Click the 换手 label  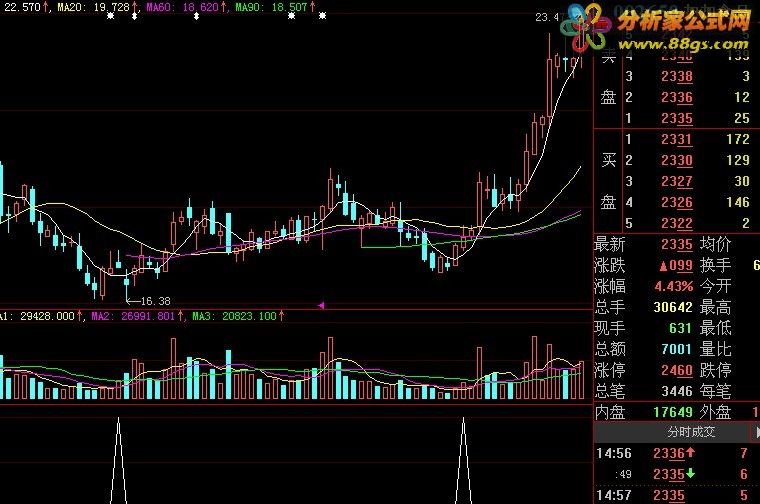click(x=715, y=265)
